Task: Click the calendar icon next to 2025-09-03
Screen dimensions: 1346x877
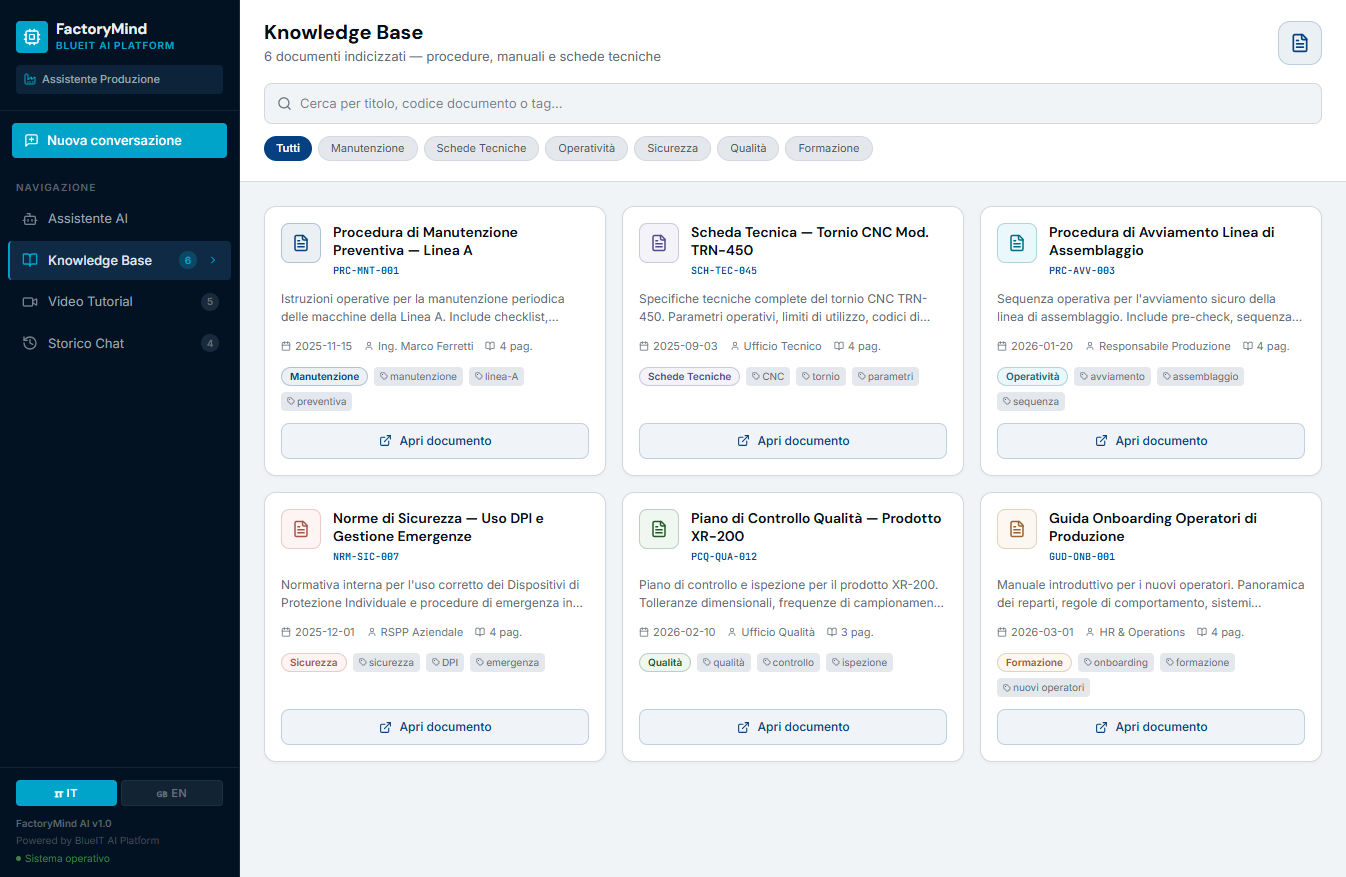Action: (644, 346)
